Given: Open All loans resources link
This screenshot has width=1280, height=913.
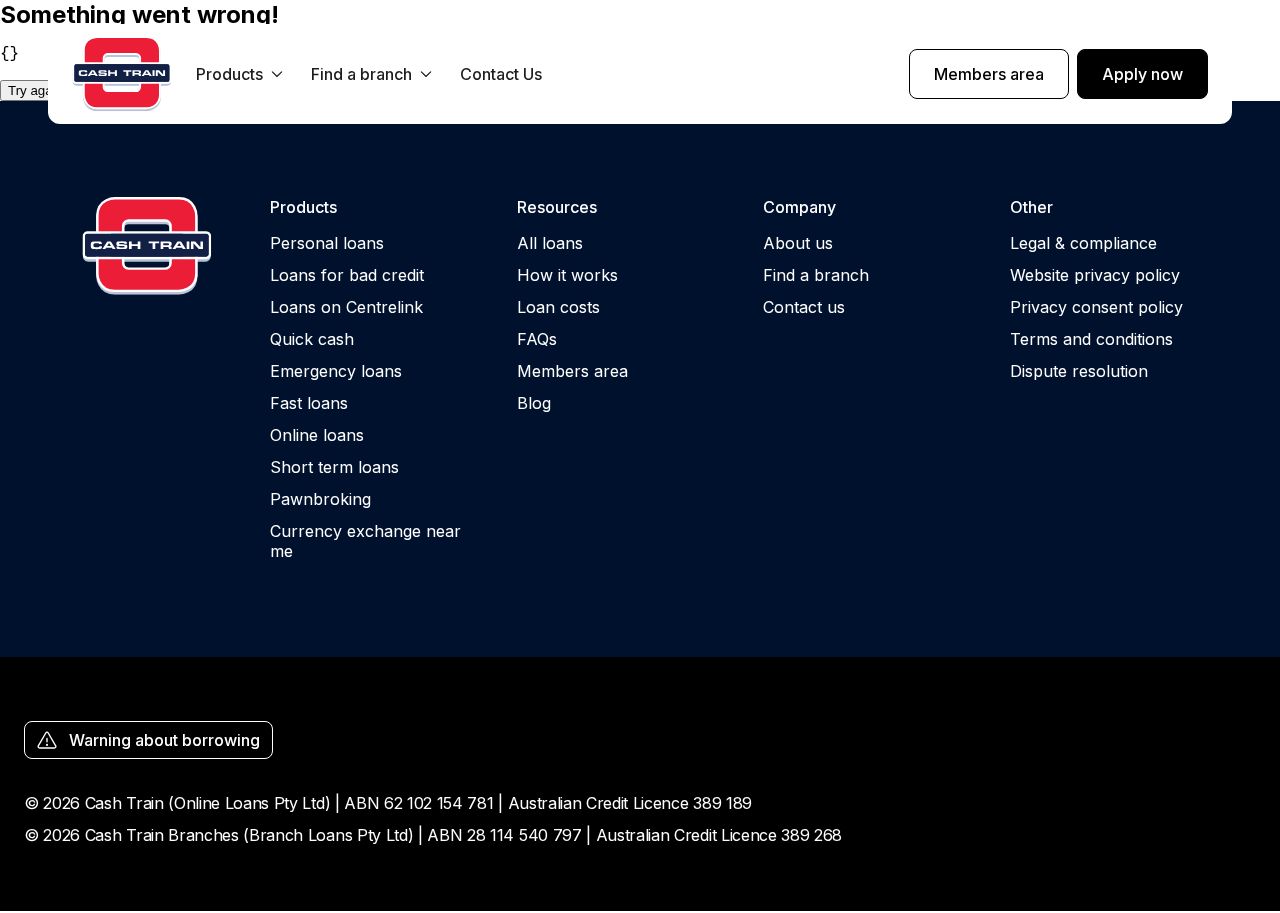Looking at the screenshot, I should point(550,243).
